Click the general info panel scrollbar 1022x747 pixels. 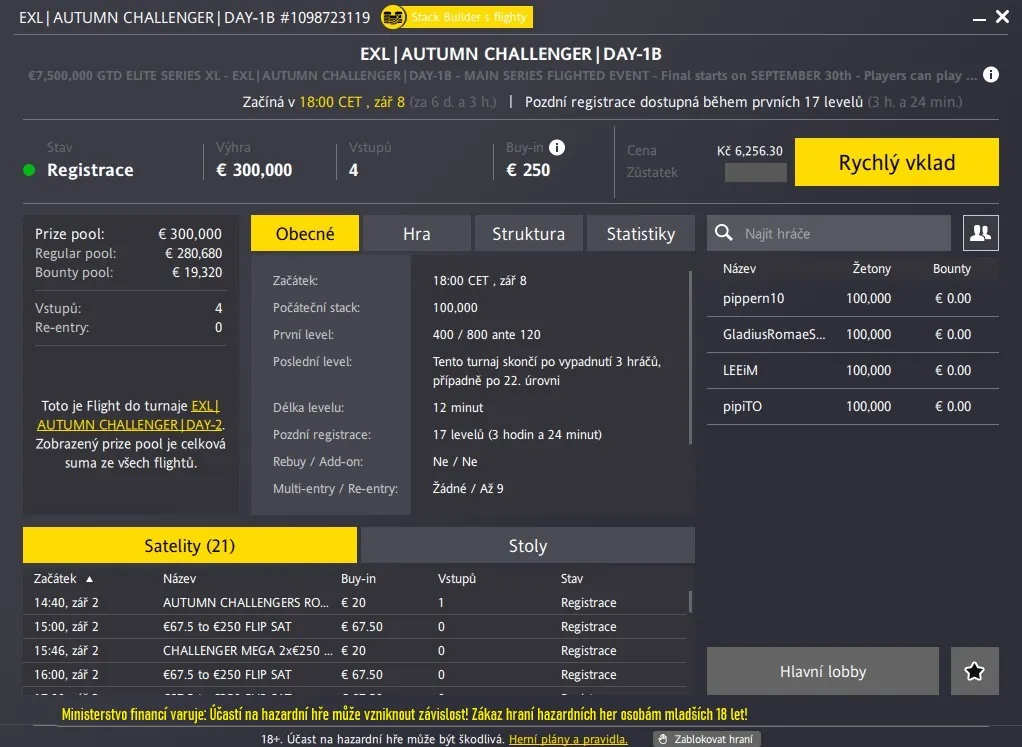coord(690,357)
